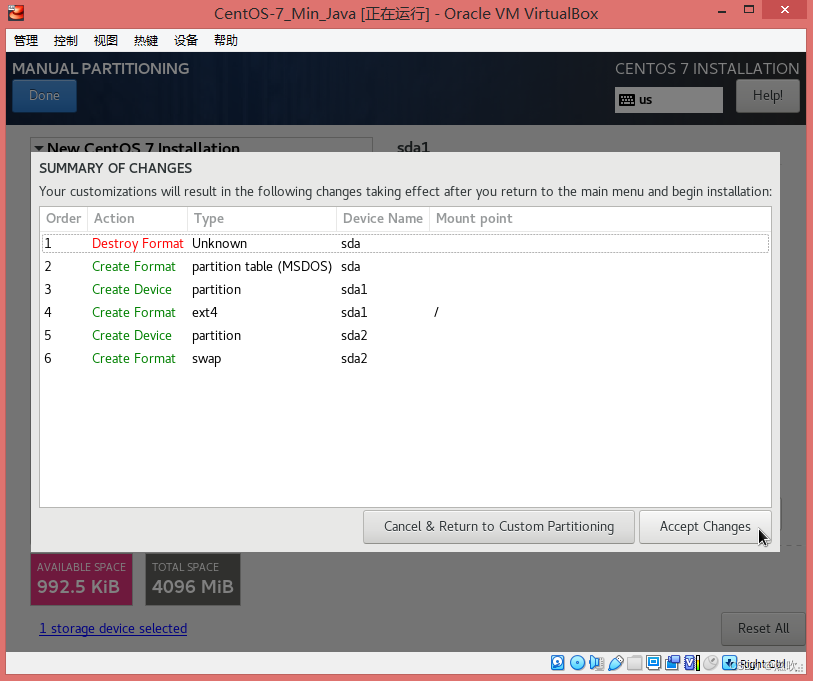Screen dimensions: 813x681
Task: Click the Device Name column header
Action: (x=383, y=218)
